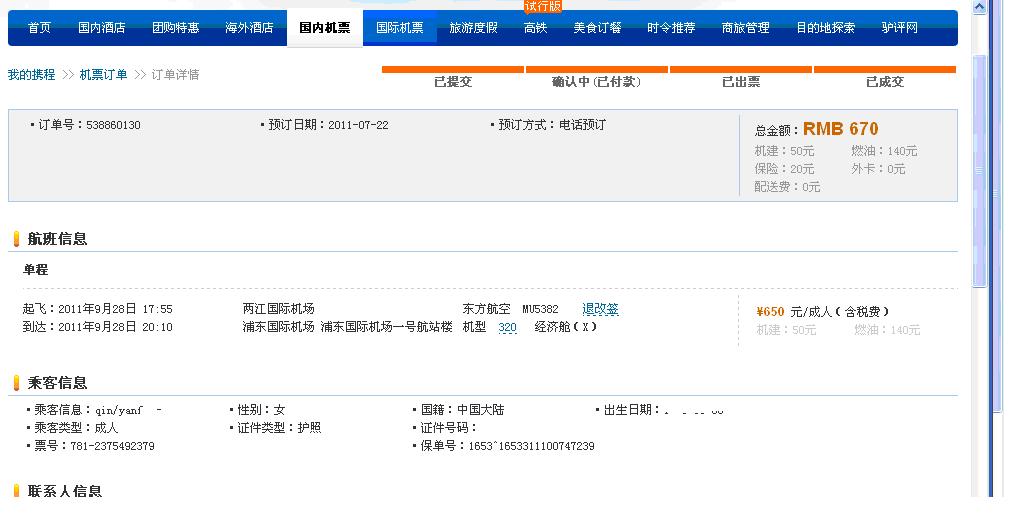The height and width of the screenshot is (531, 1024).
Task: Open the 美食订餐 section
Action: (597, 28)
